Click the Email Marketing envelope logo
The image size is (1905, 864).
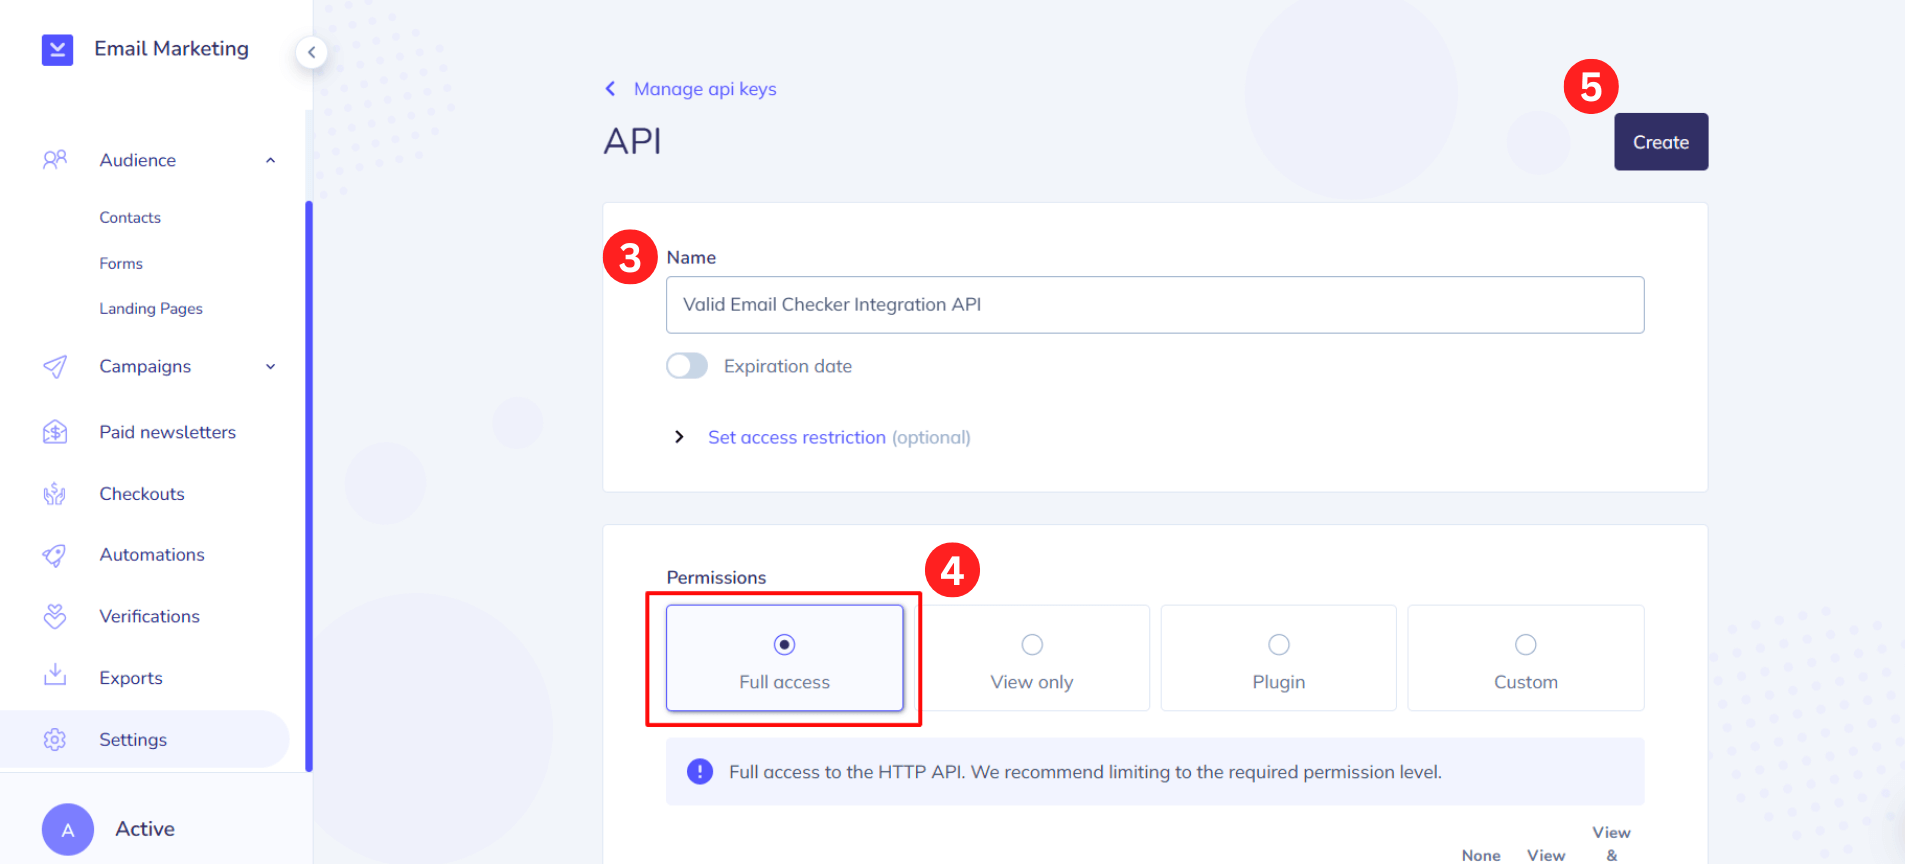pos(57,49)
